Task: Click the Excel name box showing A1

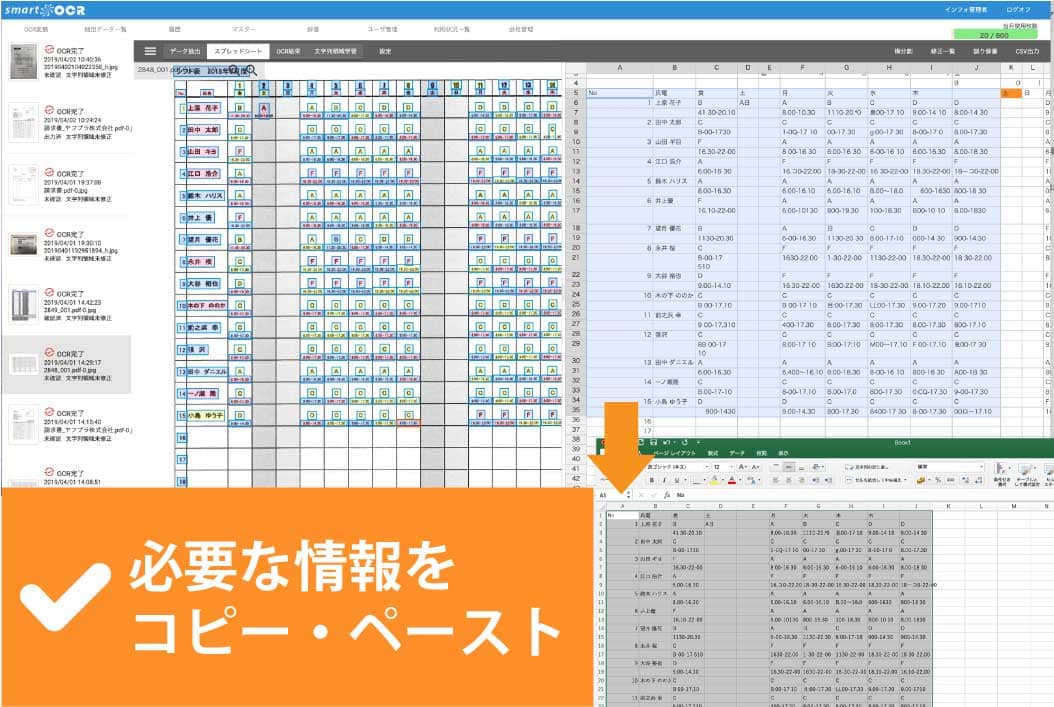Action: (x=614, y=495)
